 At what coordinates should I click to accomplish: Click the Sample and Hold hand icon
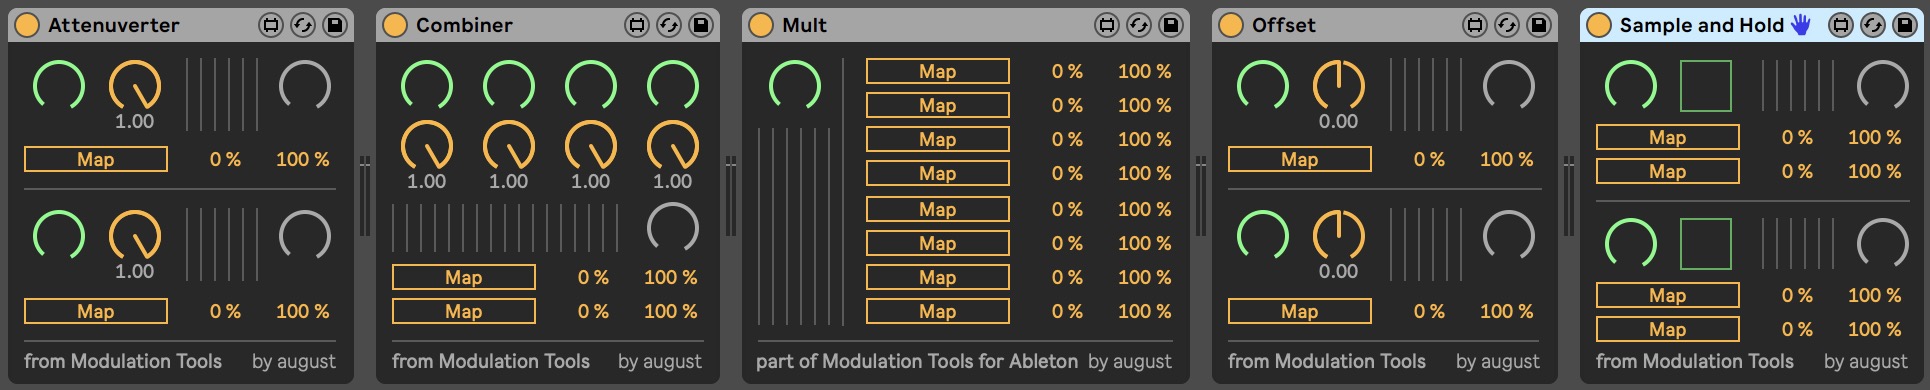pos(1801,25)
